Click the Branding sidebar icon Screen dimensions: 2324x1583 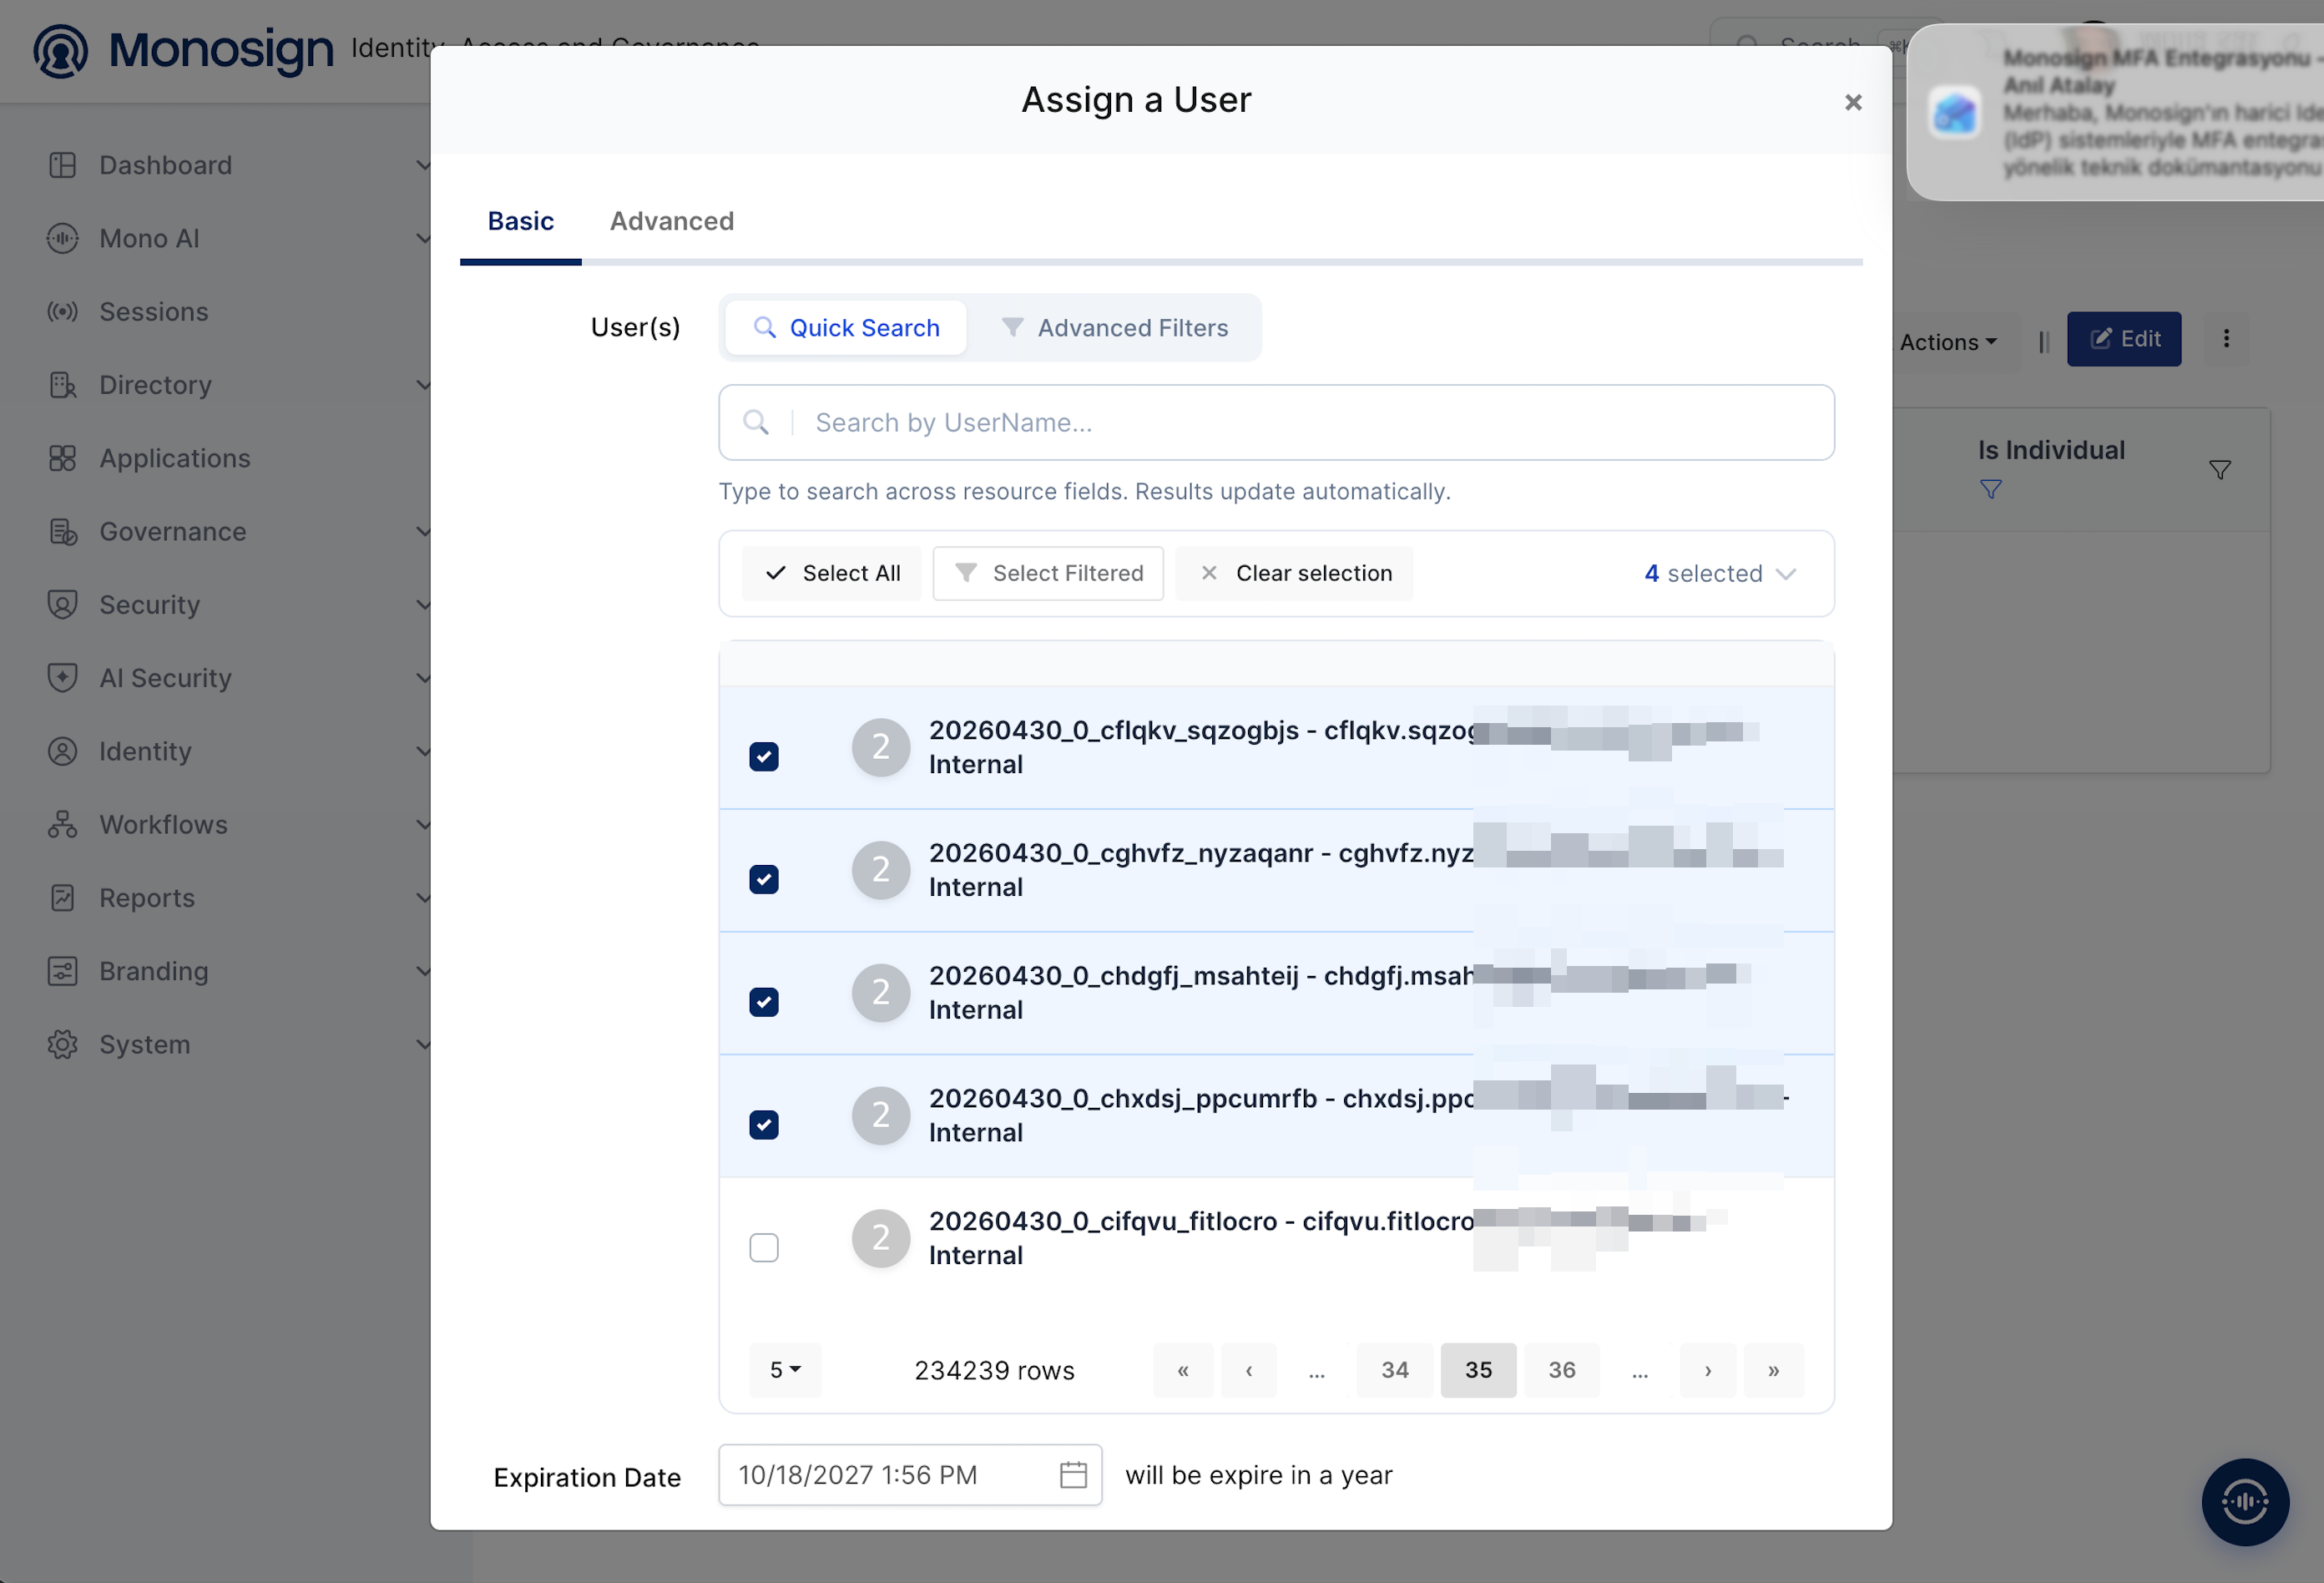pos(62,970)
